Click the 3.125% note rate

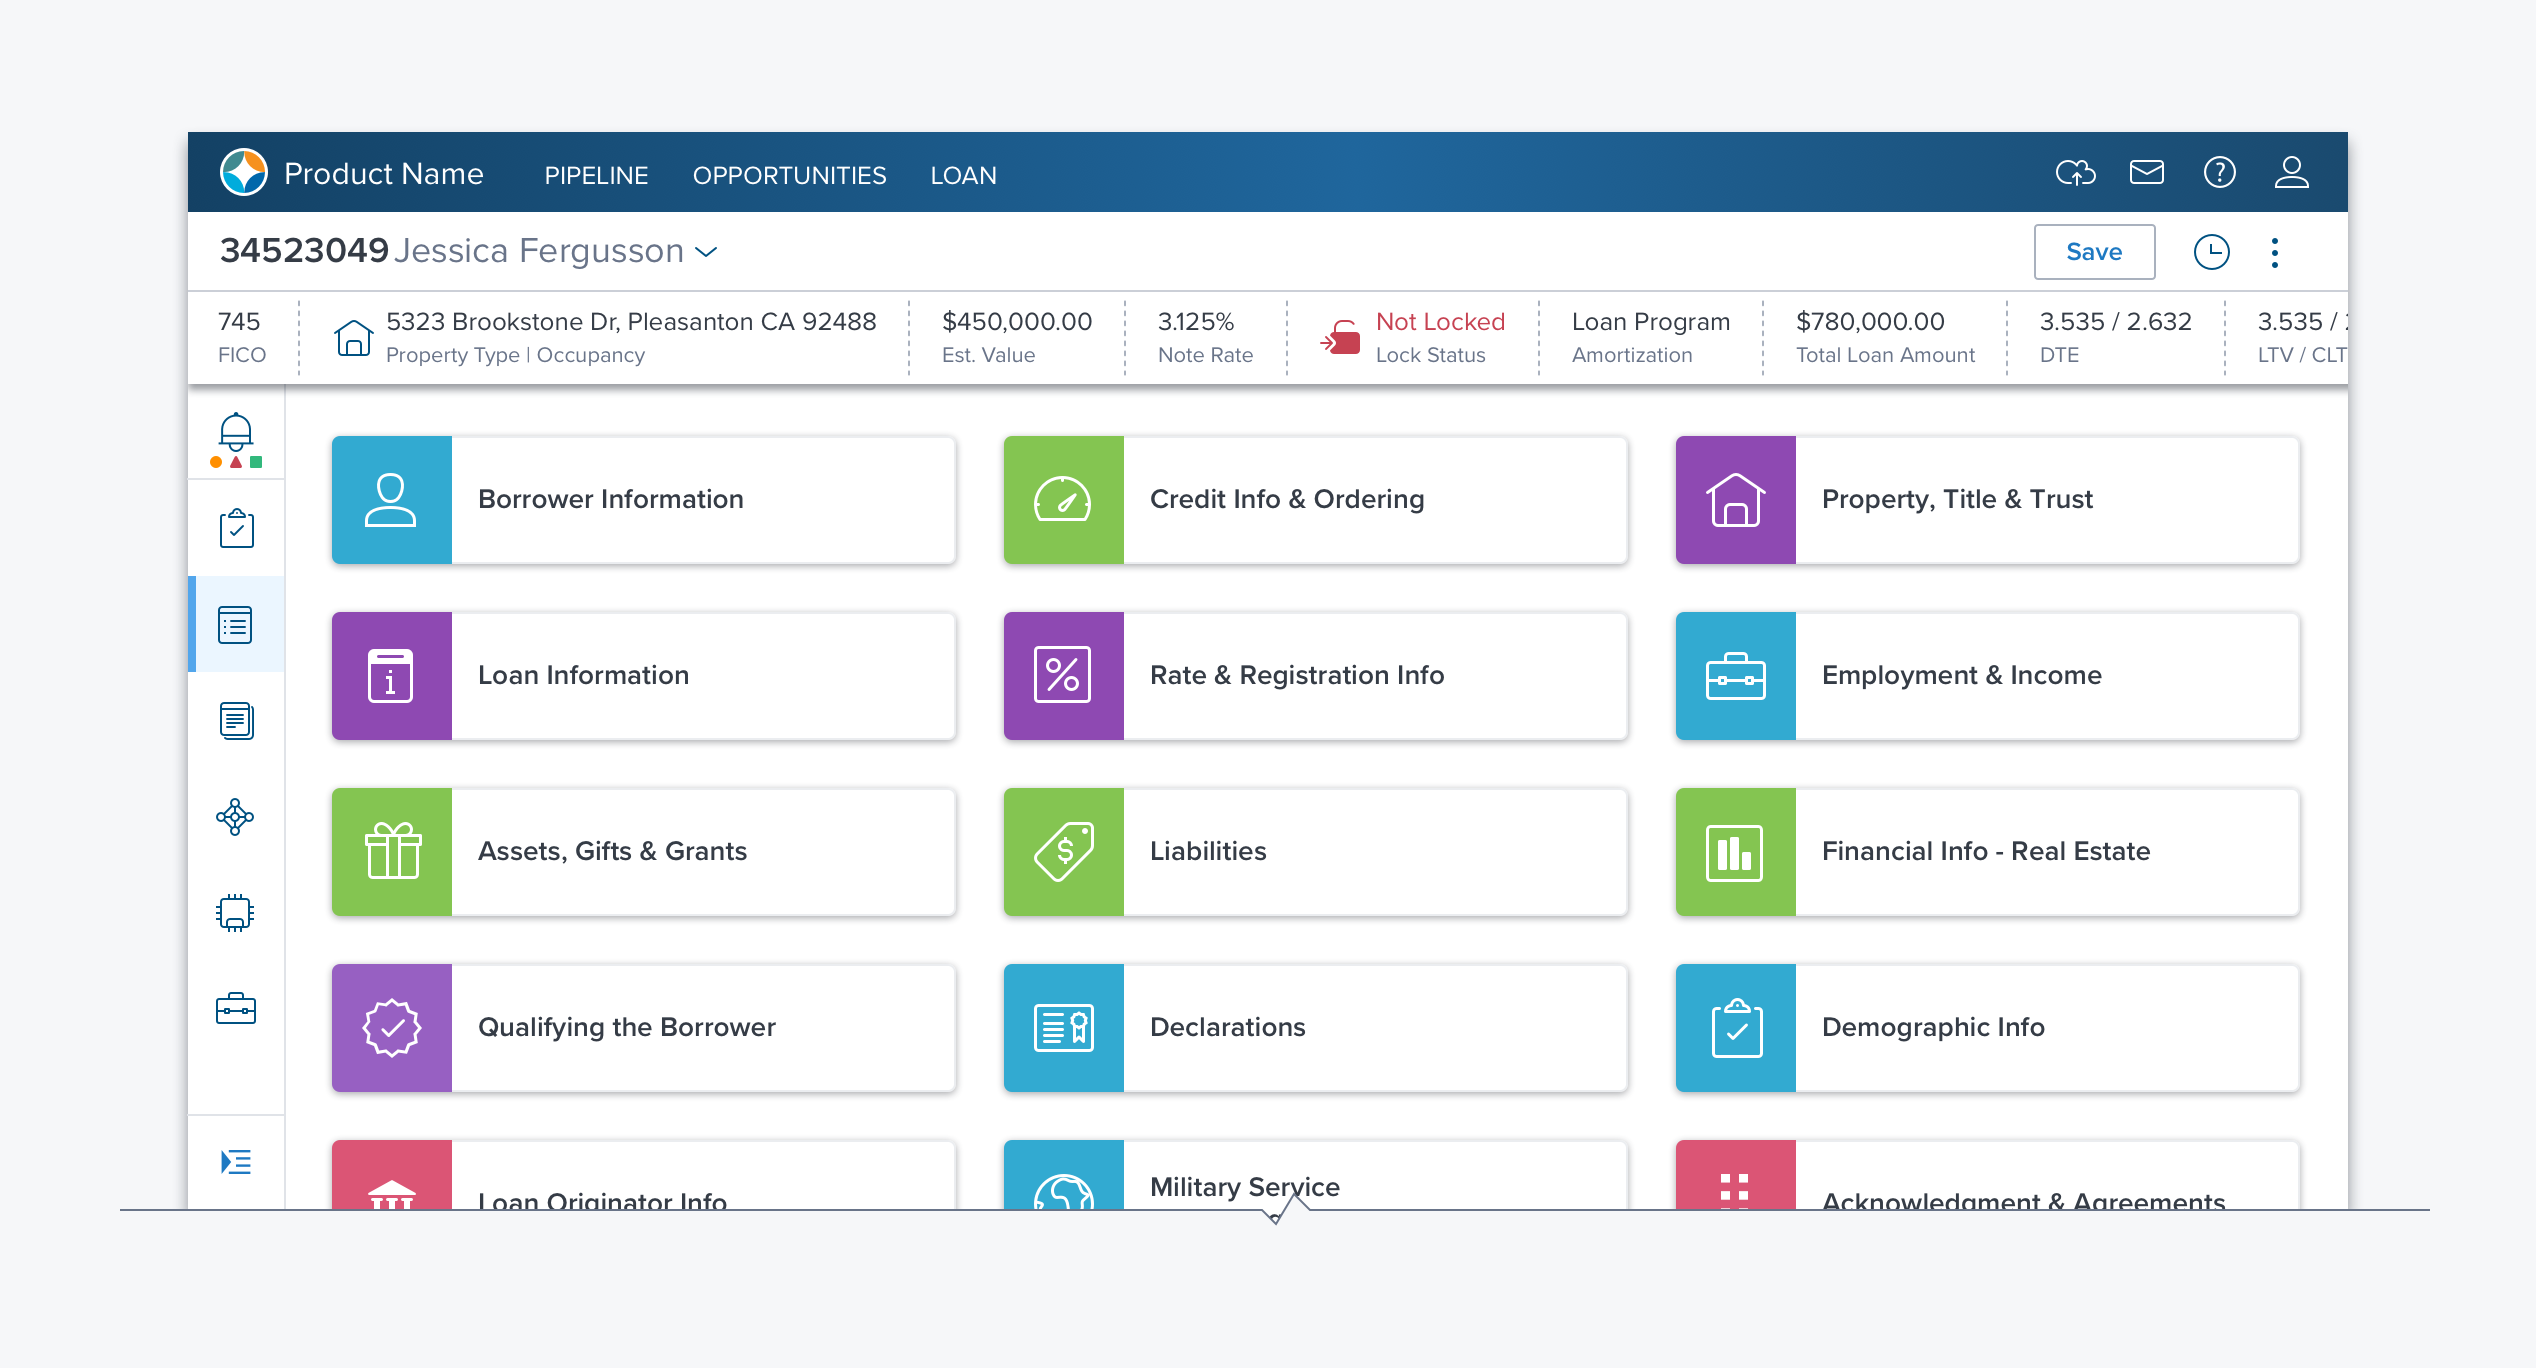point(1196,322)
